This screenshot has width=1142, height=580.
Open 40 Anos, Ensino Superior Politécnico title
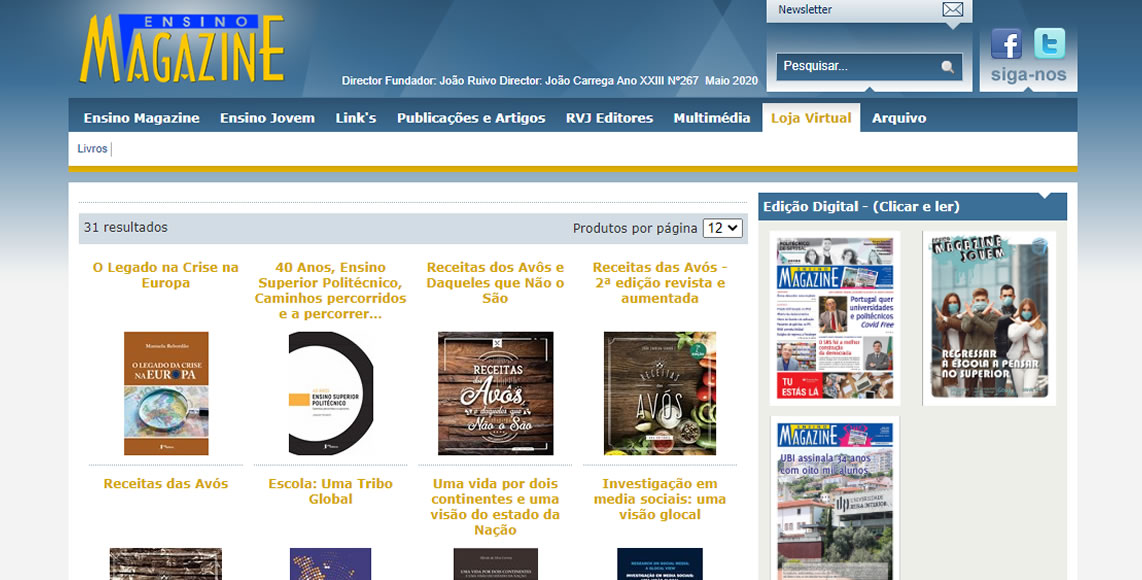pyautogui.click(x=331, y=291)
